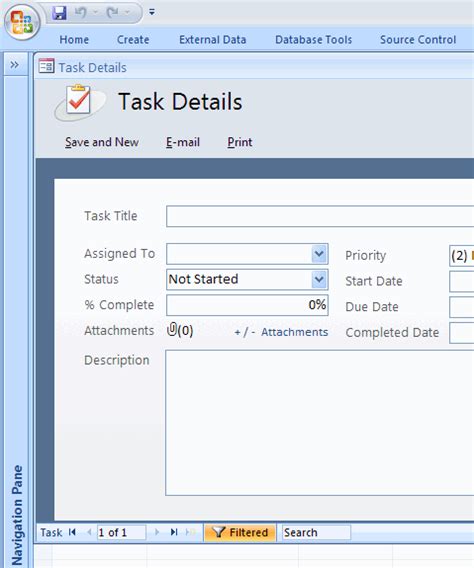Click the Task Details document tab

pyautogui.click(x=93, y=67)
